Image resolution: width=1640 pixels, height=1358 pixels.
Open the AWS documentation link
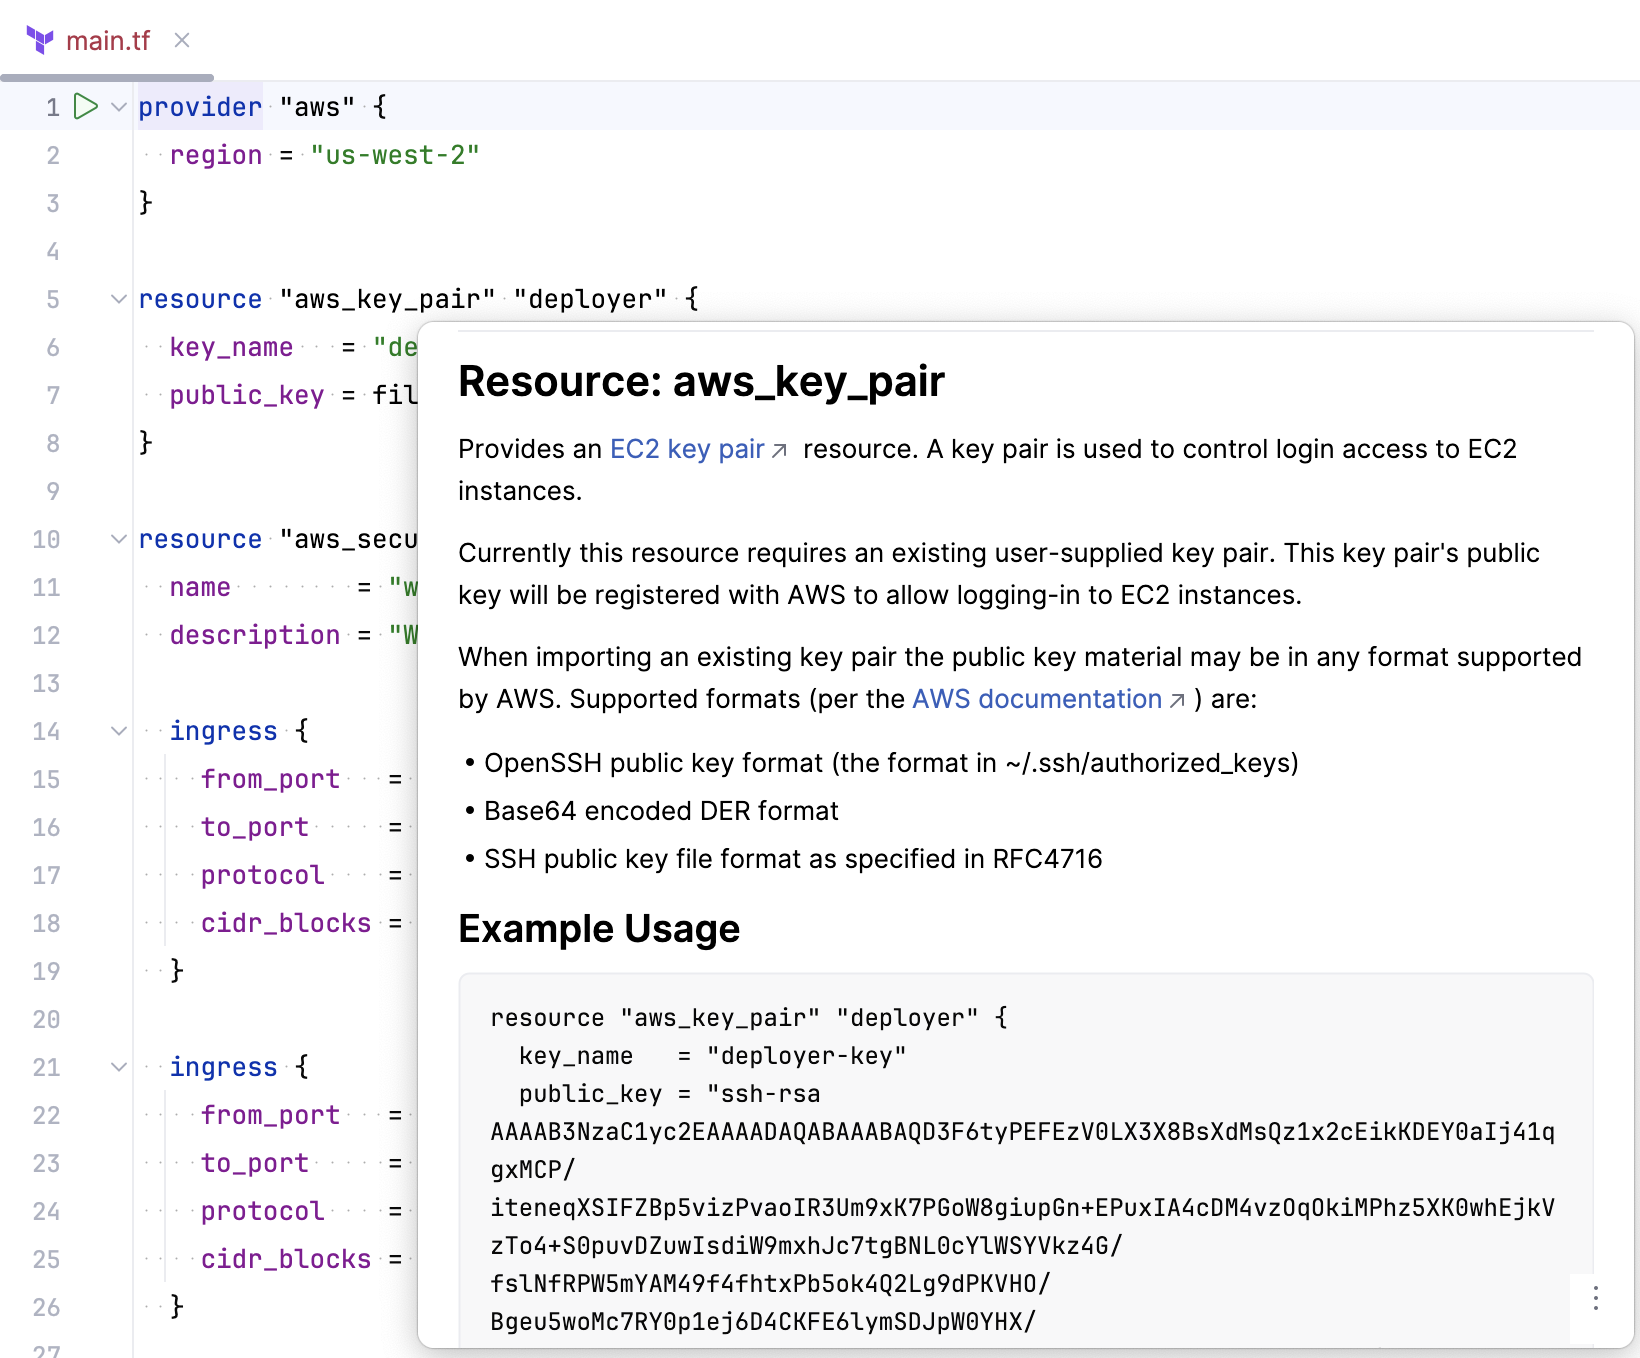[x=1034, y=699]
